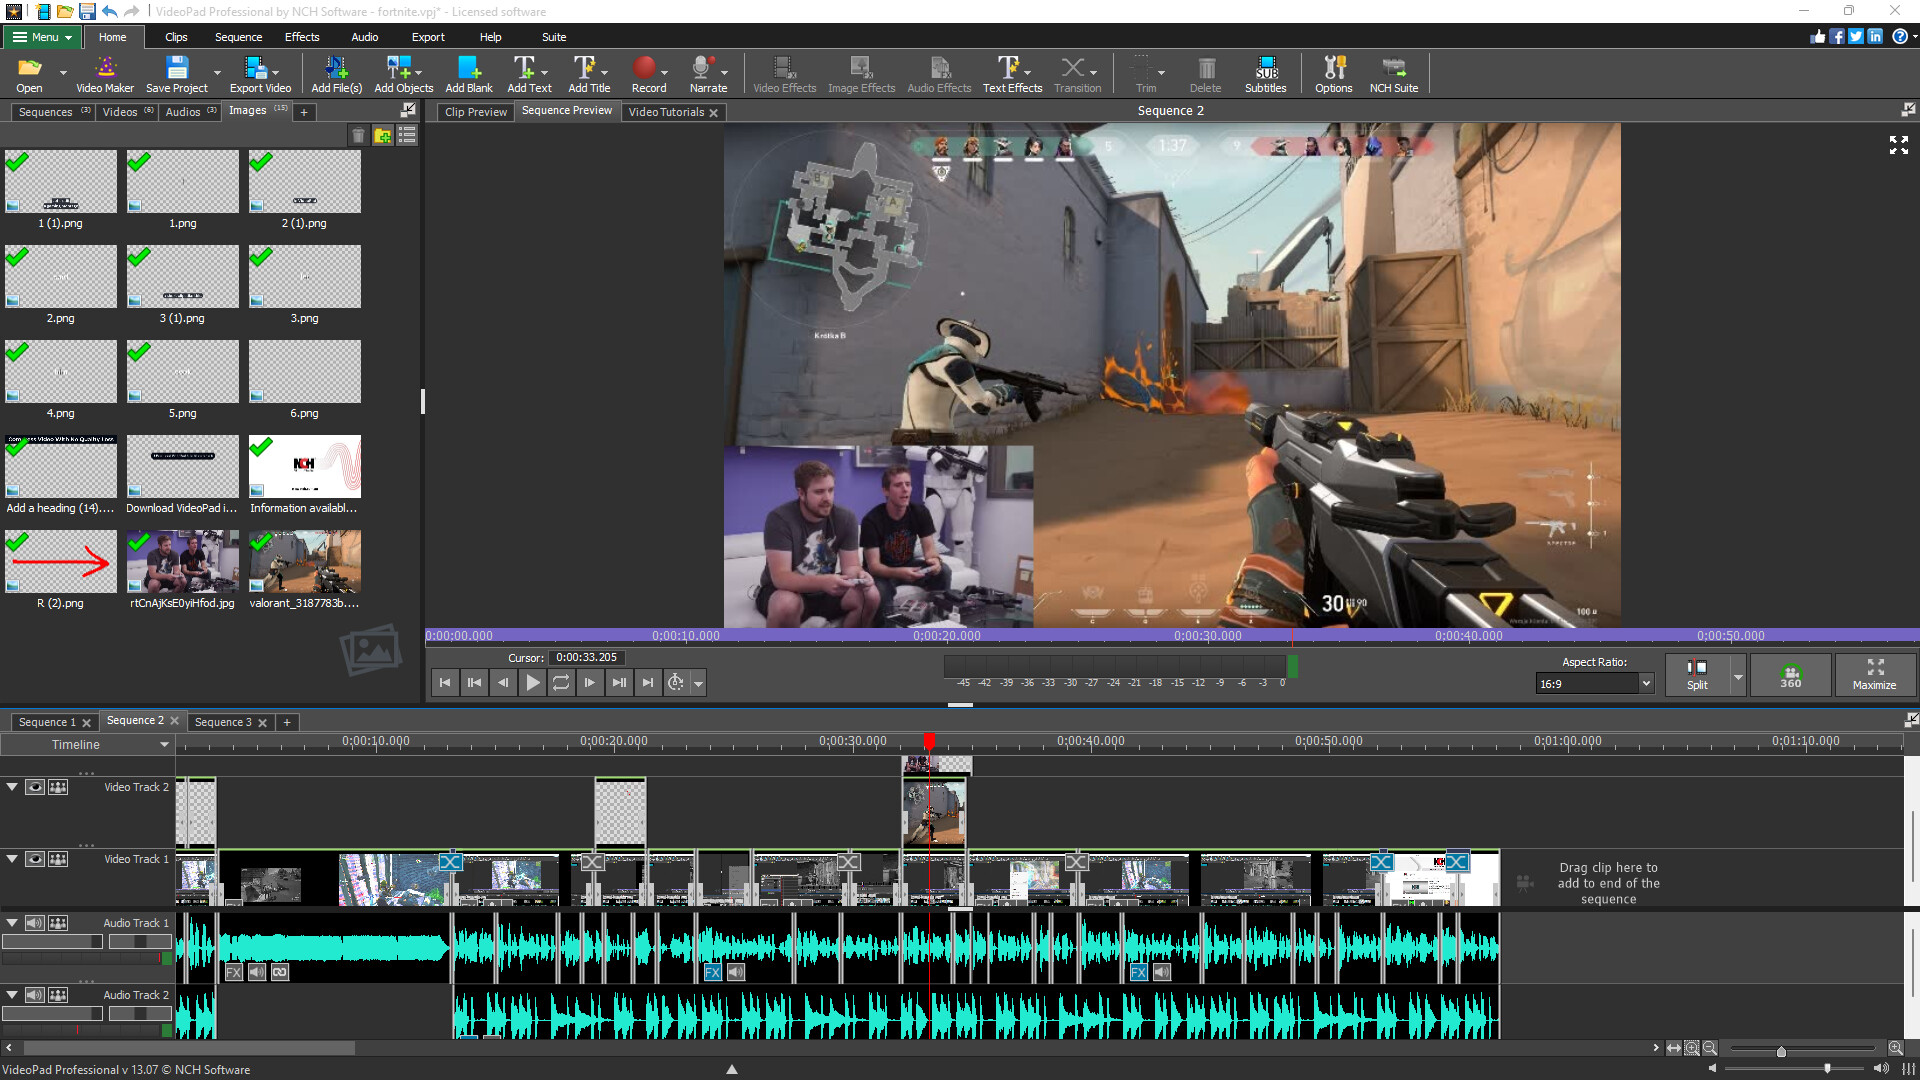Open the Export menu

[428, 37]
